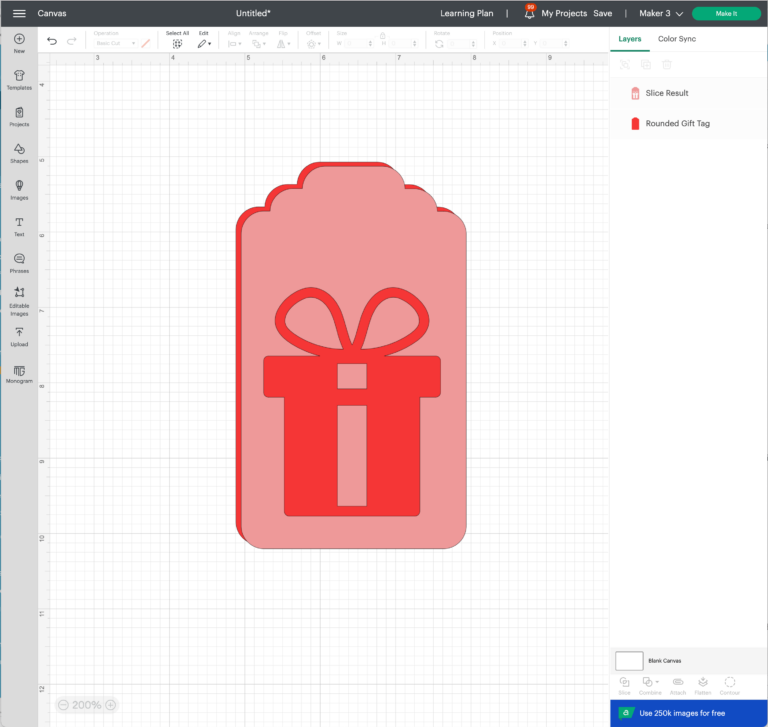Select the Shapes tool
Viewport: 768px width, 727px height.
[19, 153]
